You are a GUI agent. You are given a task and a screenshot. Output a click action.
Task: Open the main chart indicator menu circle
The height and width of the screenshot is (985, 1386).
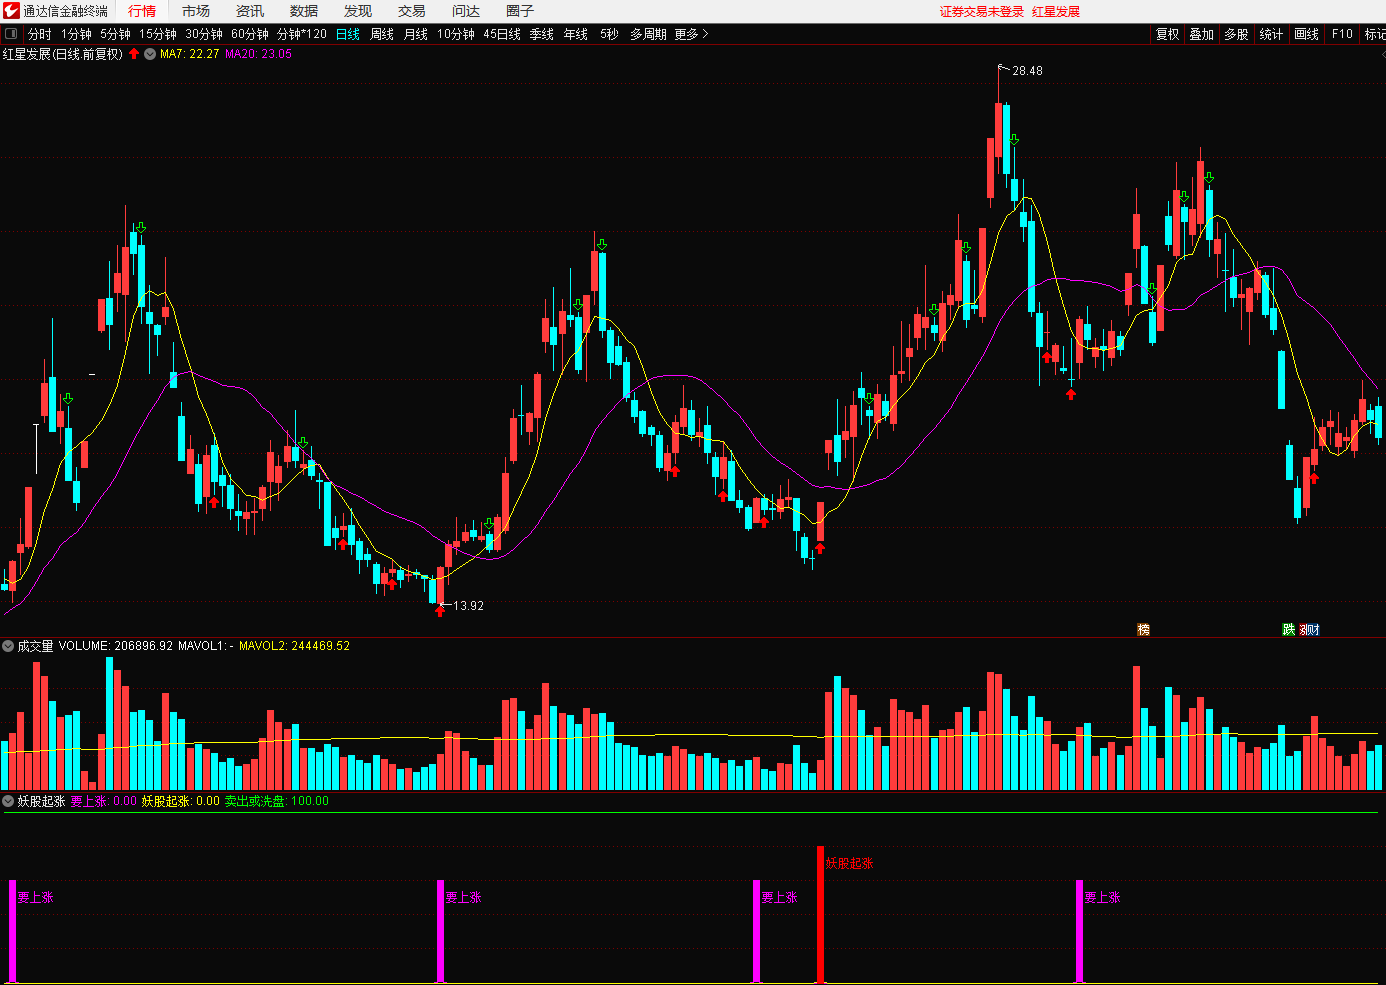pos(150,54)
